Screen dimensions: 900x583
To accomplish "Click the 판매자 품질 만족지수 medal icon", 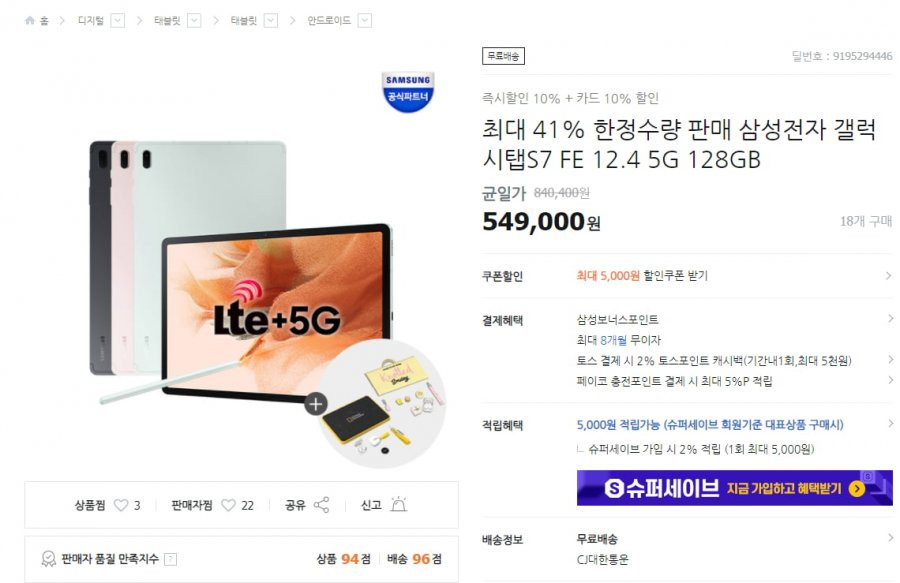I will [x=49, y=559].
